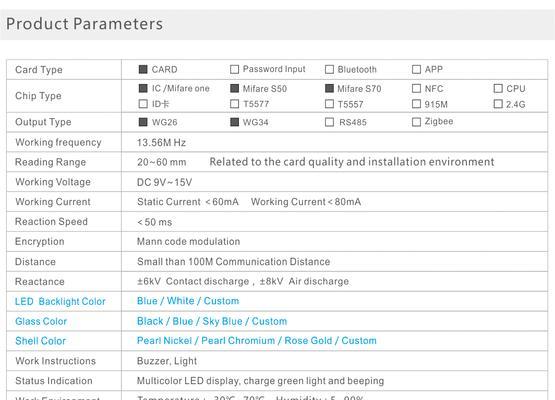Tick the Bluetooth card type box

click(329, 69)
